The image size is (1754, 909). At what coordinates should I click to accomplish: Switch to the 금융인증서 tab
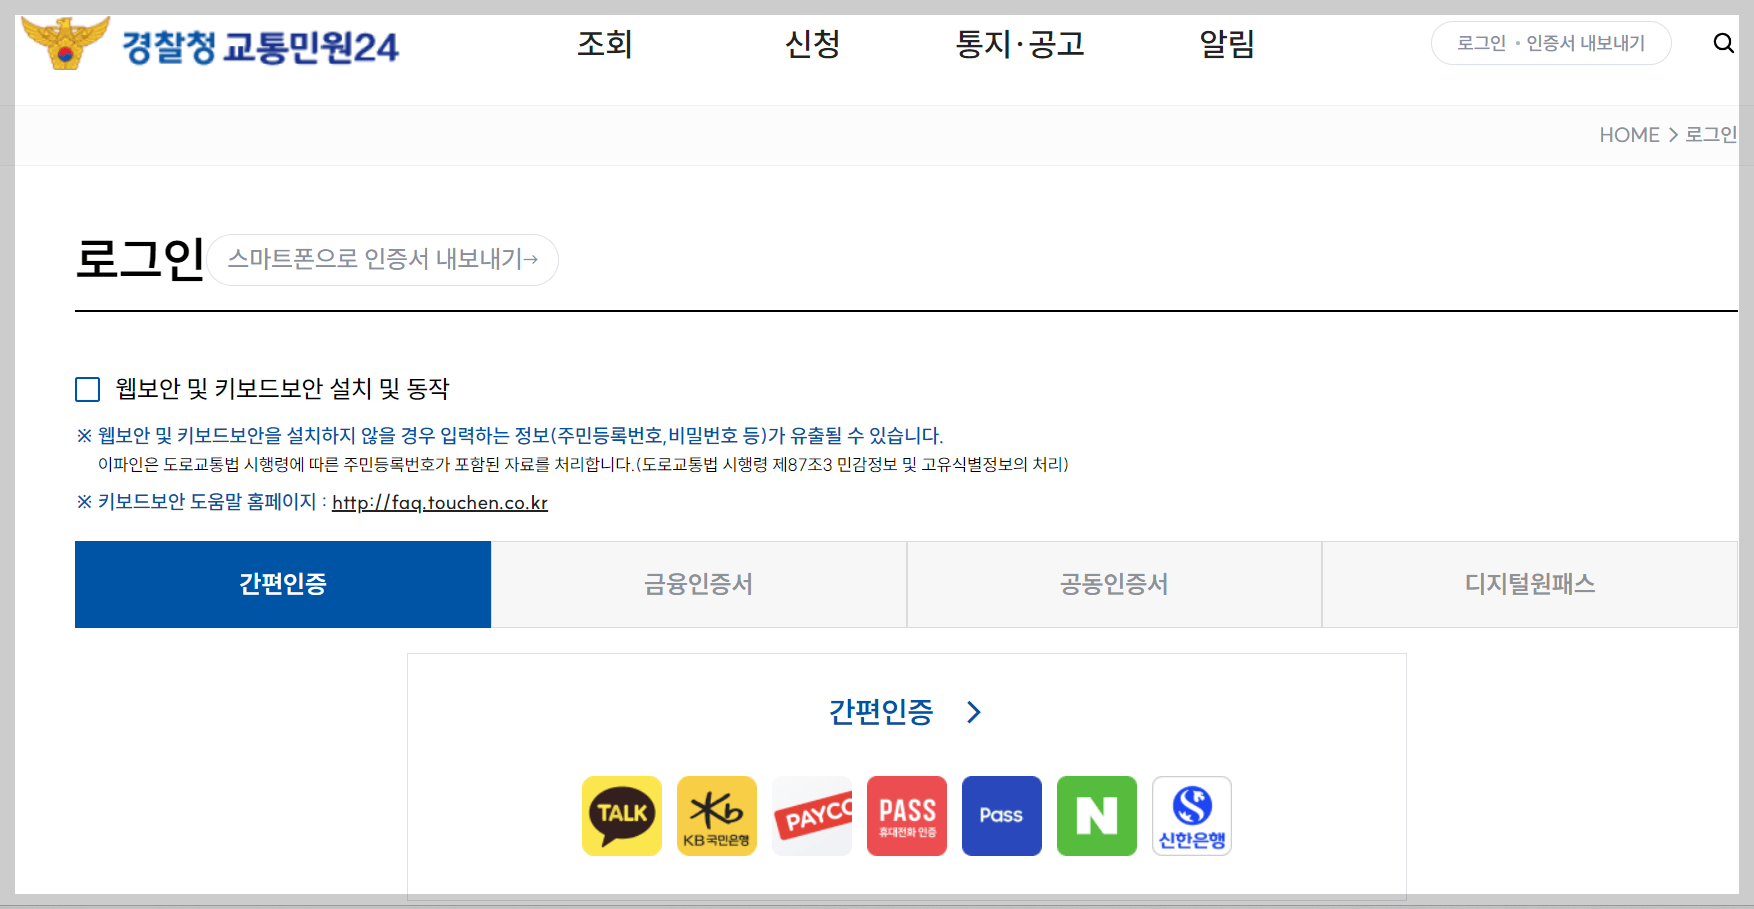click(698, 584)
